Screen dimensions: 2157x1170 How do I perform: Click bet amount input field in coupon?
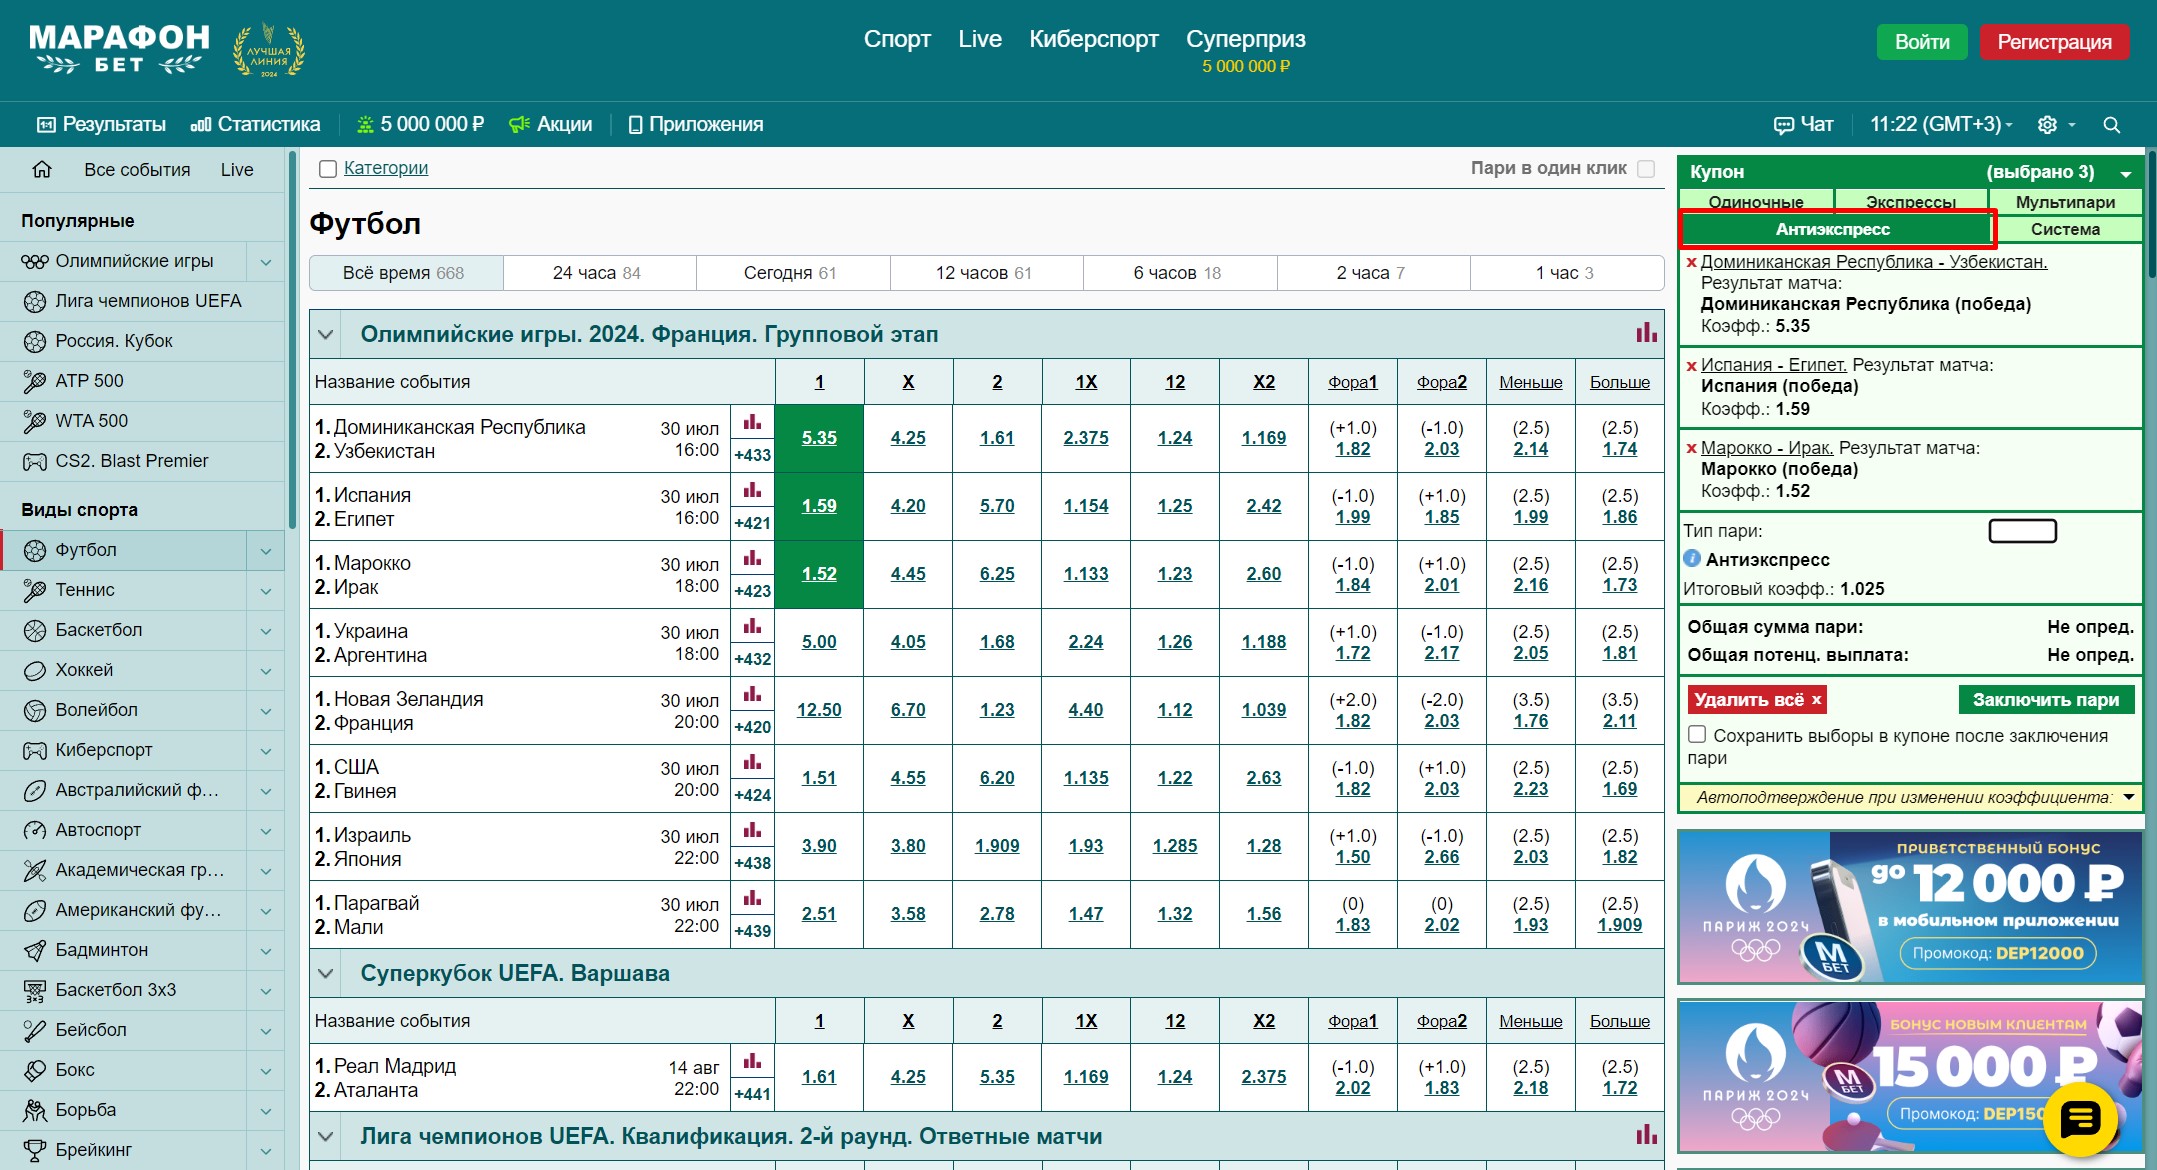click(x=2022, y=531)
